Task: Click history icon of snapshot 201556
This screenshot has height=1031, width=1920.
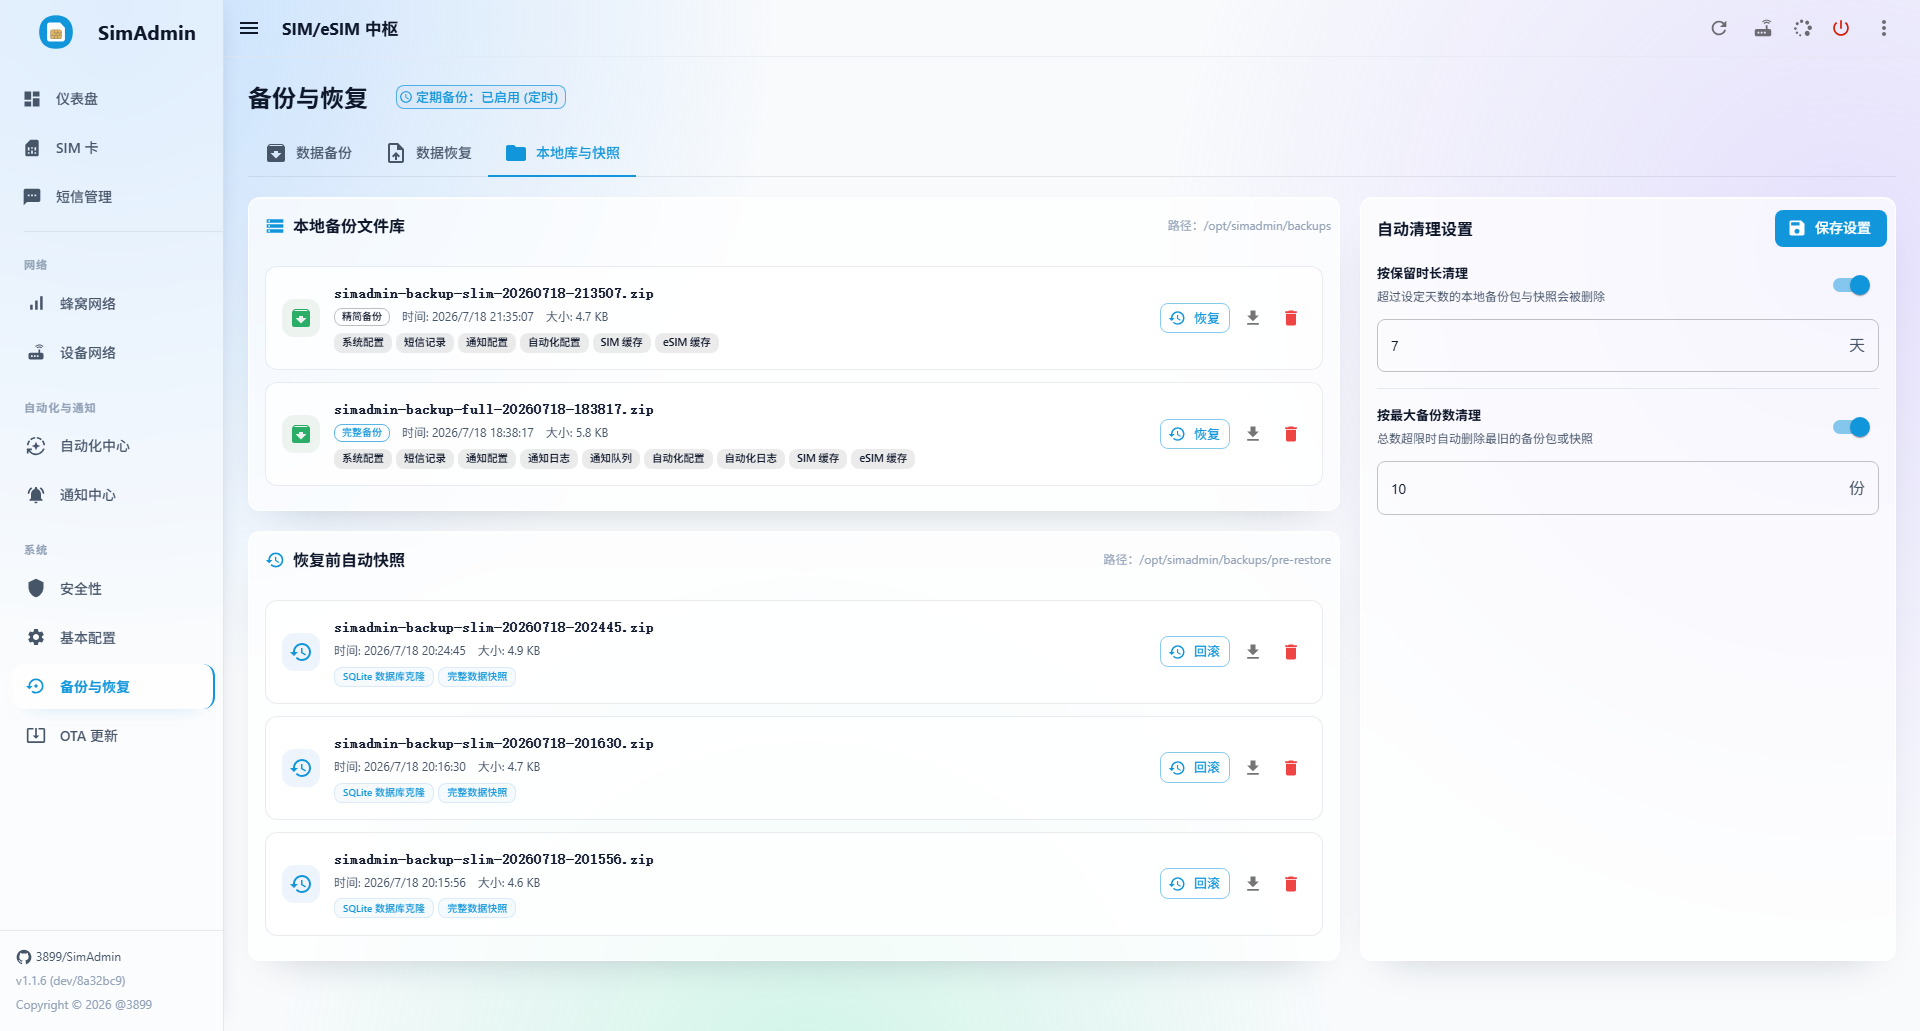Action: point(301,884)
